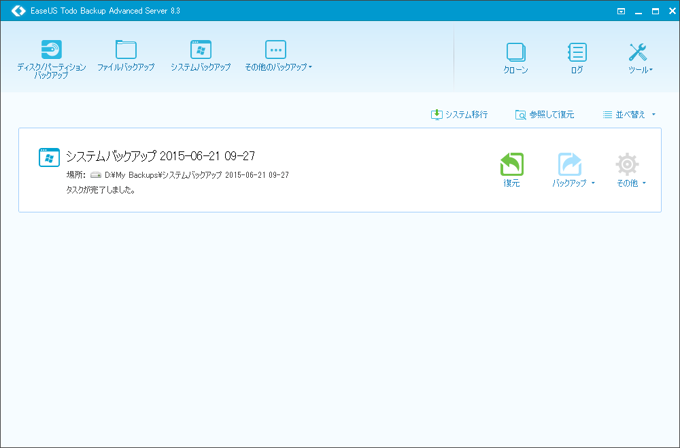Open Disk/Partition Backup (ディスク/パーティションバックアップ)
This screenshot has width=680, height=448.
[x=51, y=59]
